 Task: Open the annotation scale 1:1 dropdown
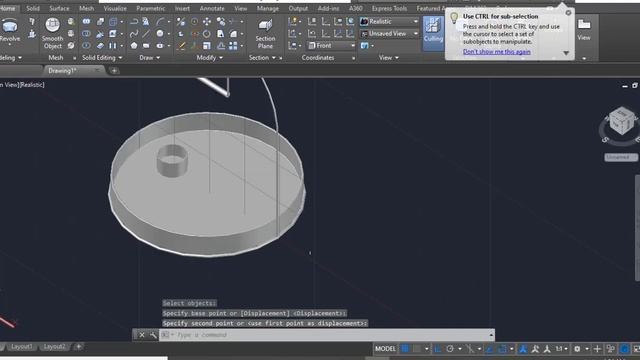[562, 349]
